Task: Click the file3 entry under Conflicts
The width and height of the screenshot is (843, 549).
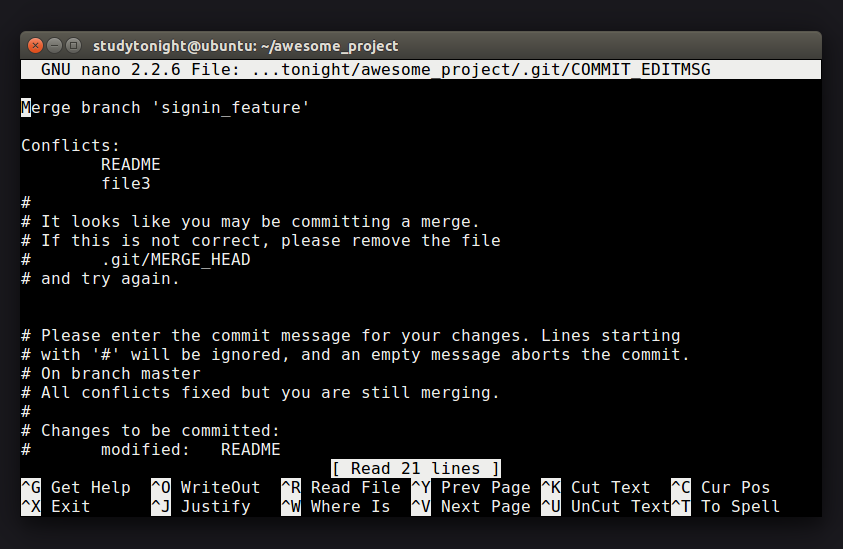Action: click(126, 183)
